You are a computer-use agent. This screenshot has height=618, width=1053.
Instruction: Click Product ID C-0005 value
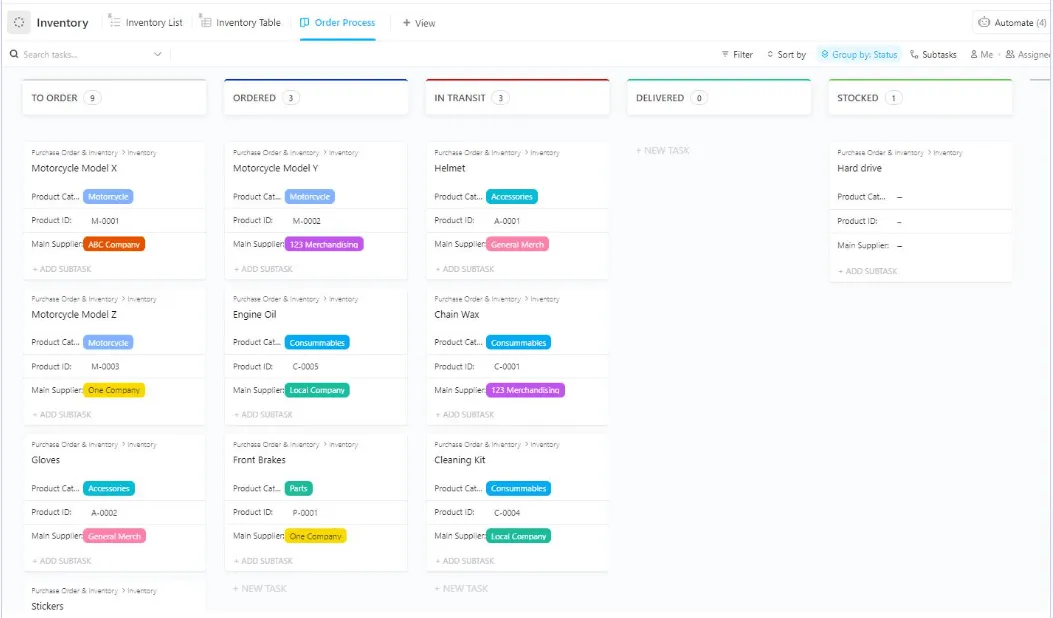click(306, 367)
